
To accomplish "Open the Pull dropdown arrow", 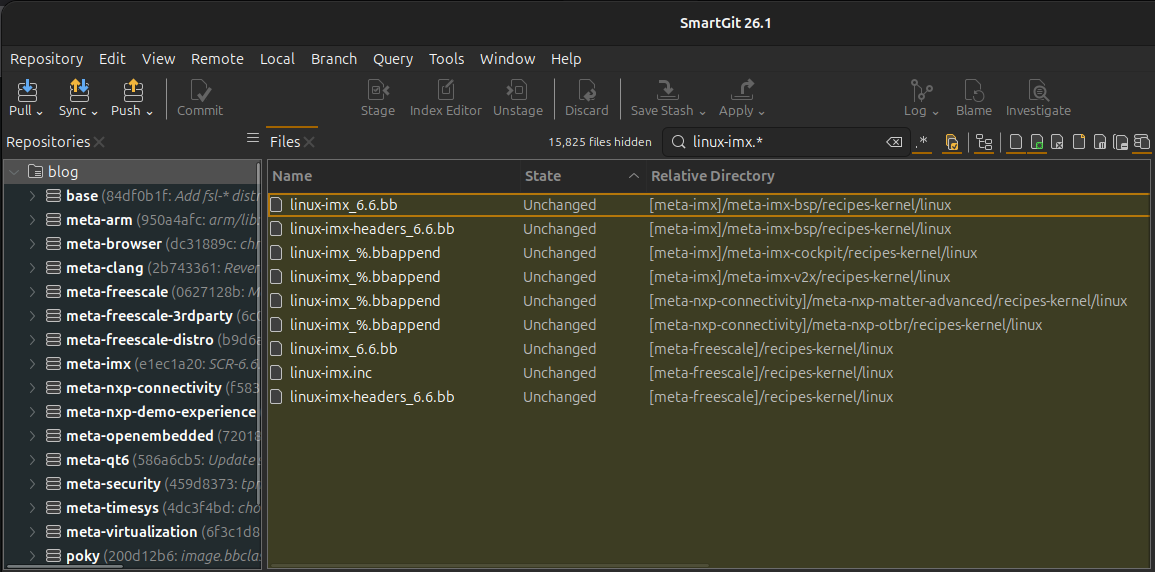I will 40,112.
